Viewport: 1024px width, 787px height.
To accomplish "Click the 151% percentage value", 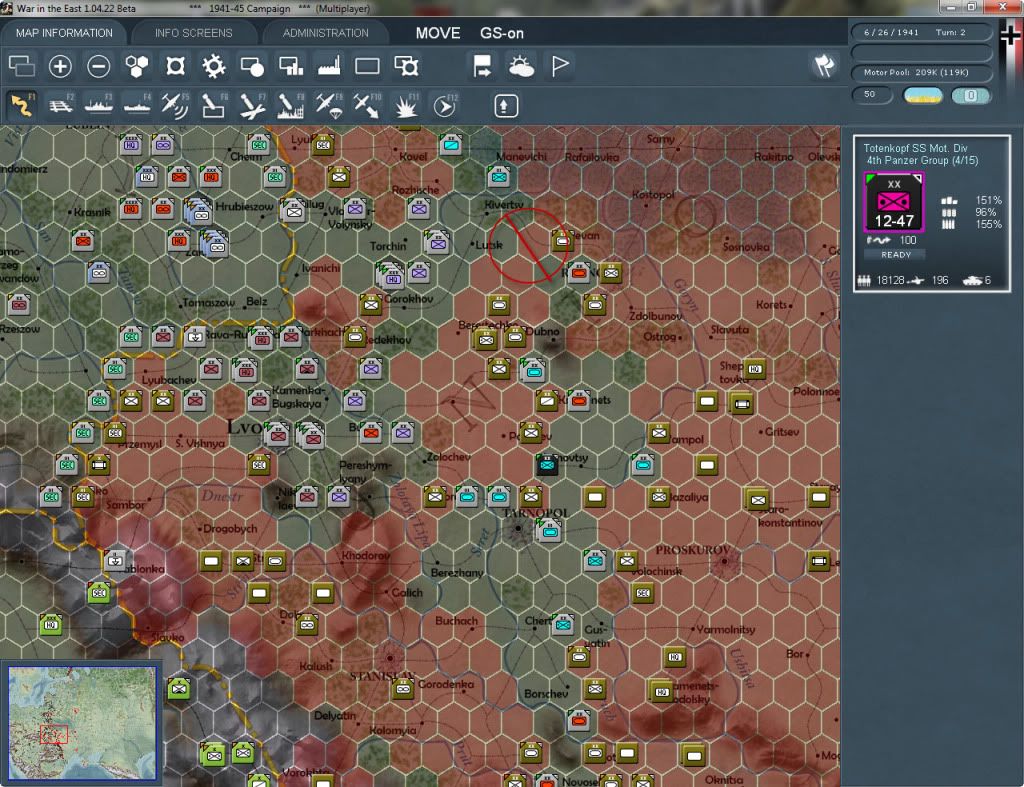I will tap(989, 201).
